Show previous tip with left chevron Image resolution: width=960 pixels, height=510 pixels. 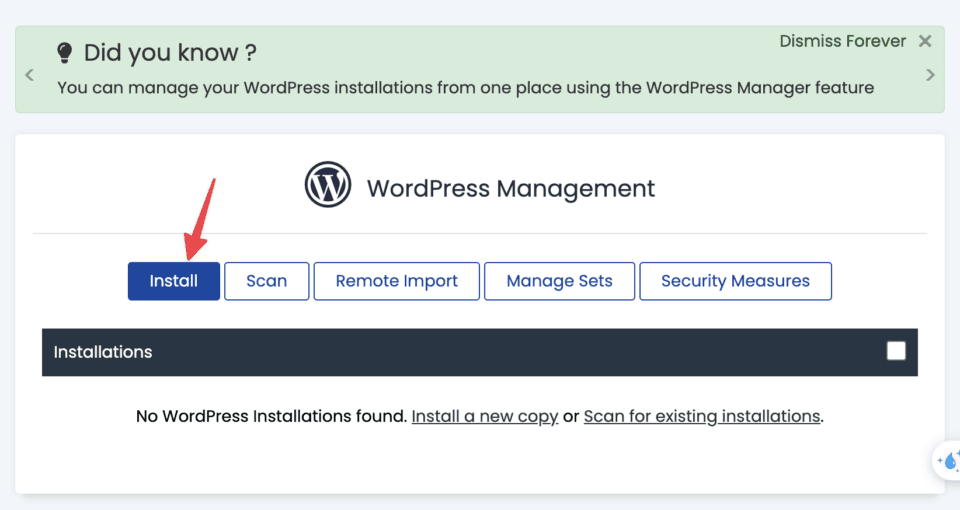(29, 75)
